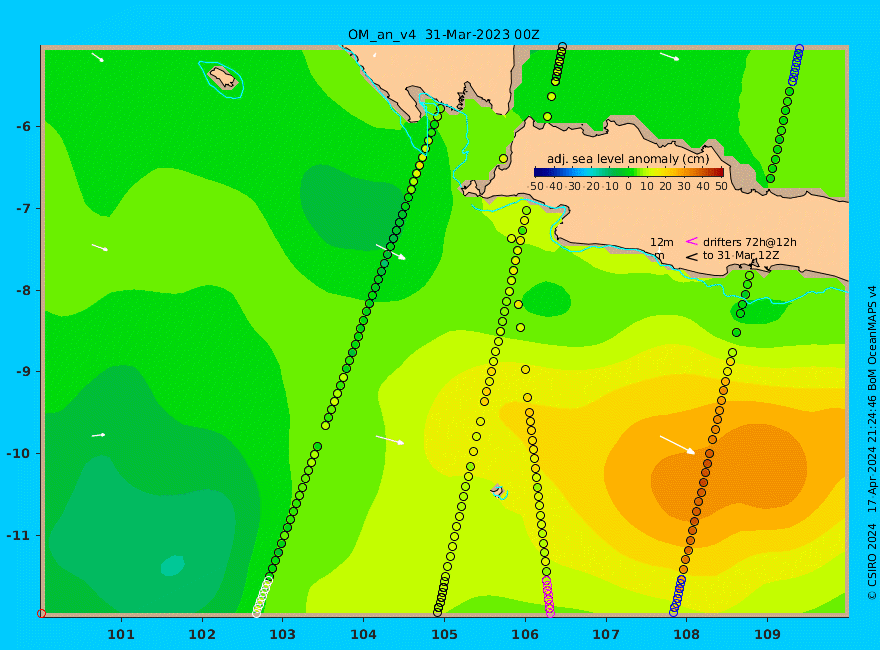Click the small island outlined in cyan near 102E
Screen dimensions: 880x650
[x=222, y=77]
